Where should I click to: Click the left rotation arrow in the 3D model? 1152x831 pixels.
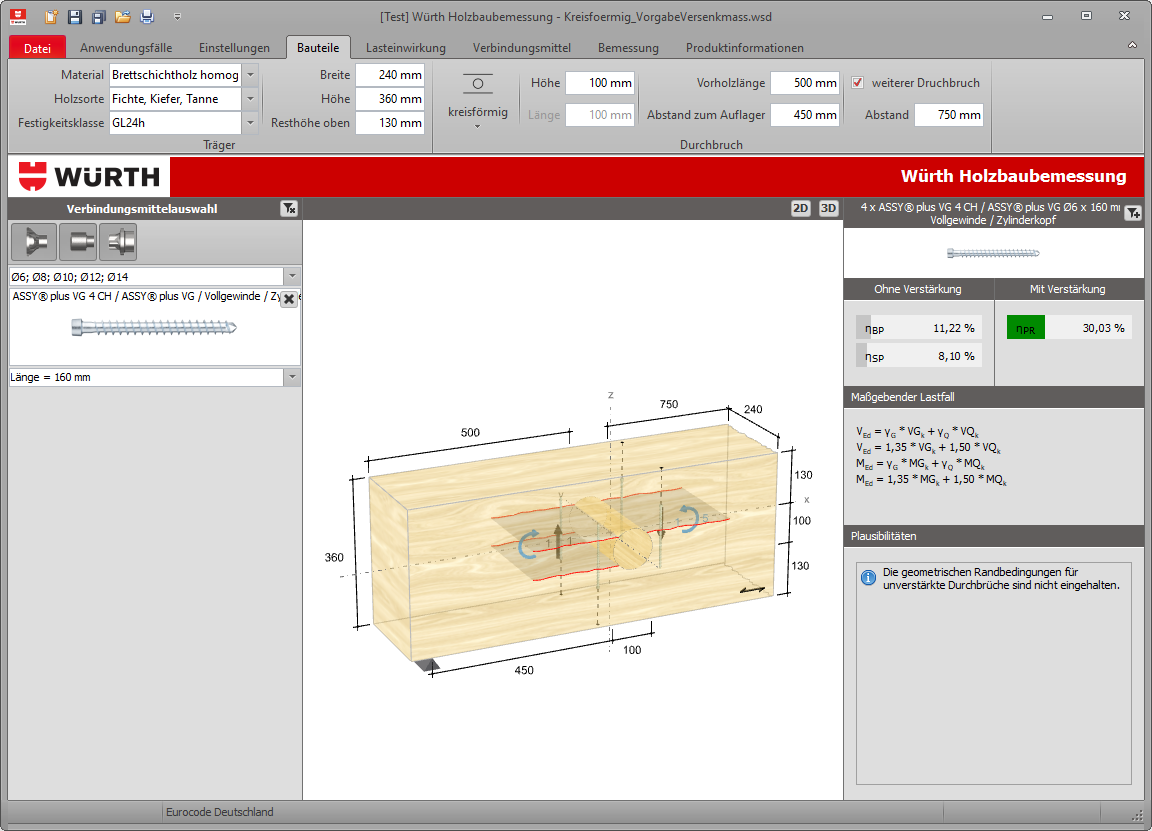(x=528, y=545)
